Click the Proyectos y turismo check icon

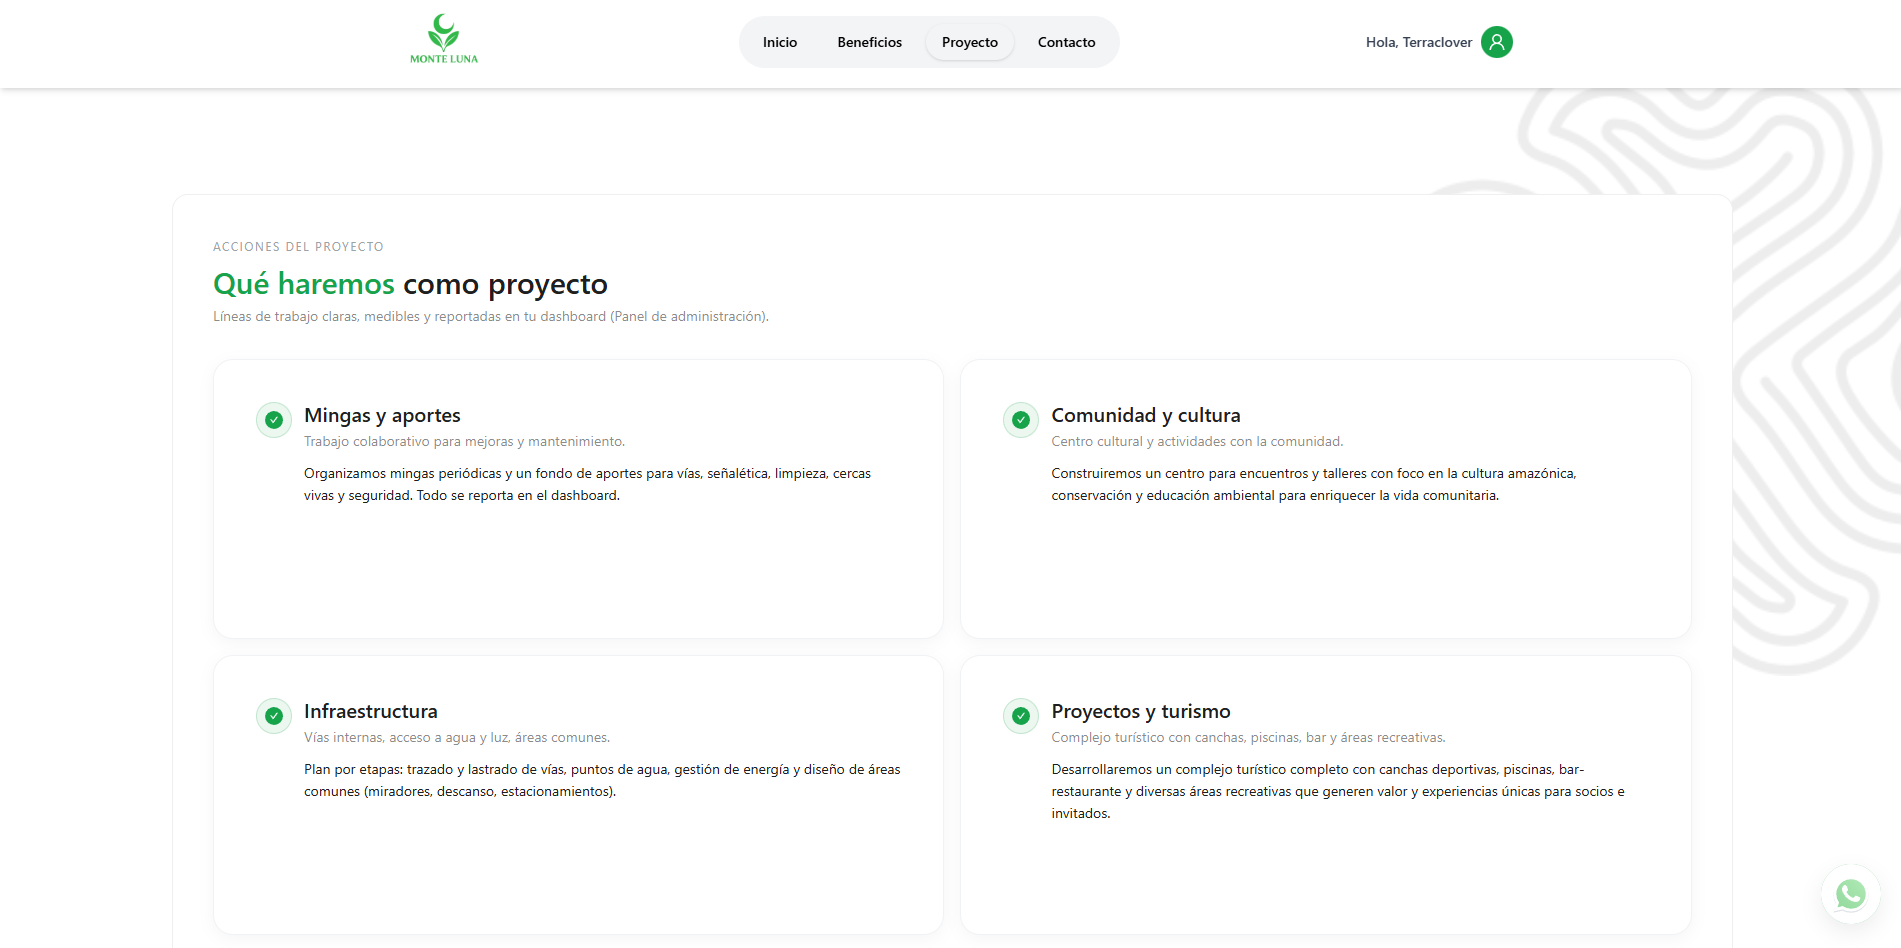(x=1021, y=716)
